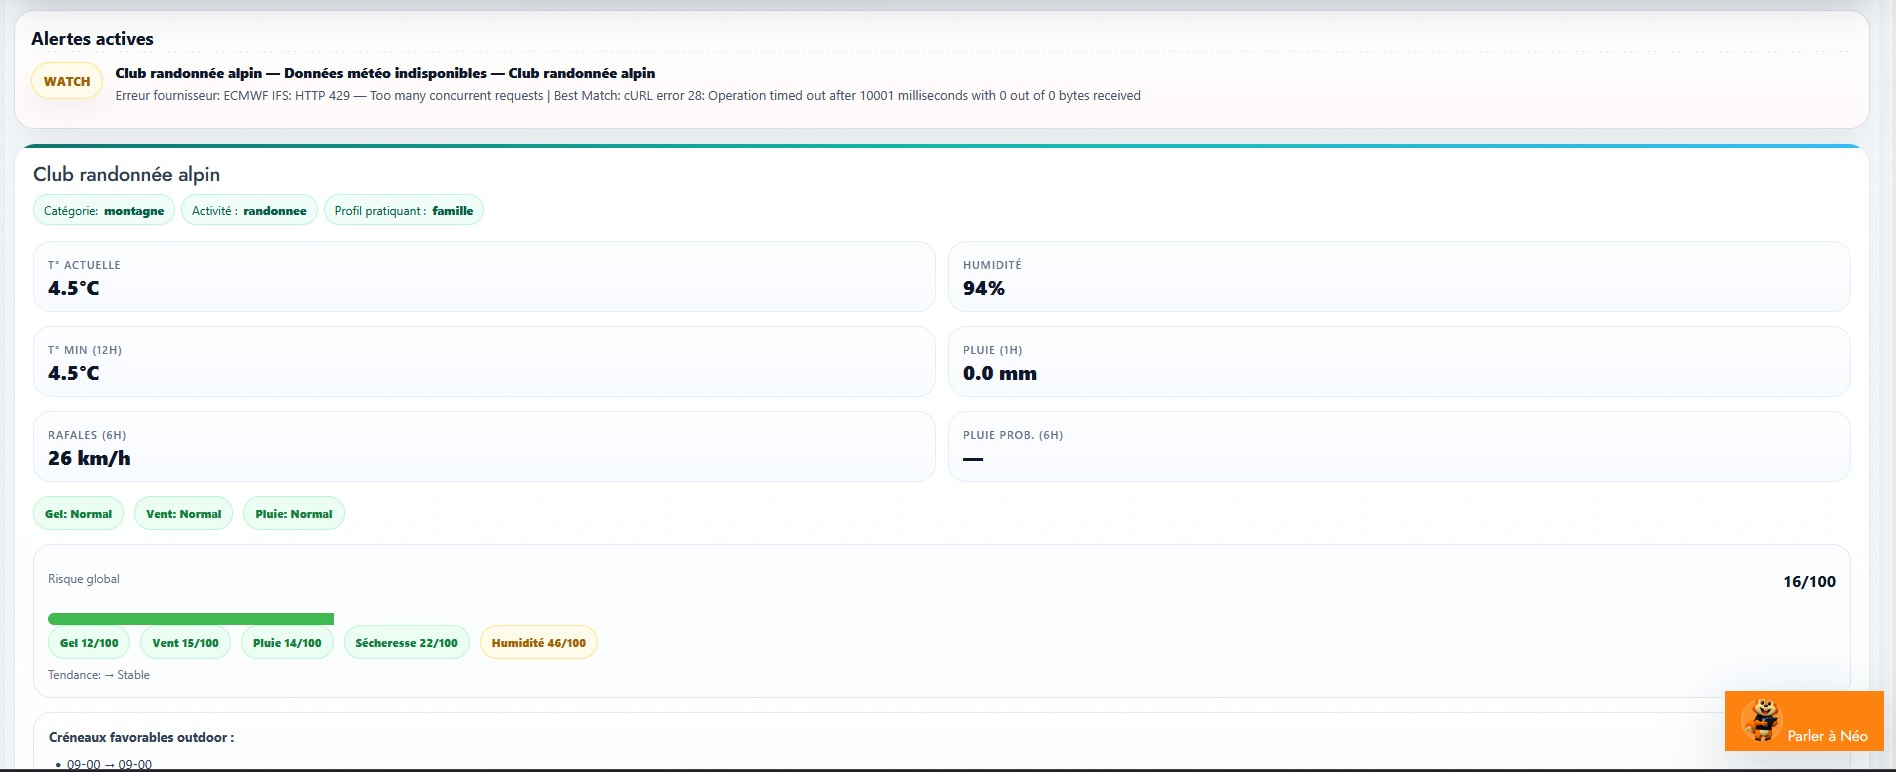Click the Vent 15/100 risk chip

185,643
